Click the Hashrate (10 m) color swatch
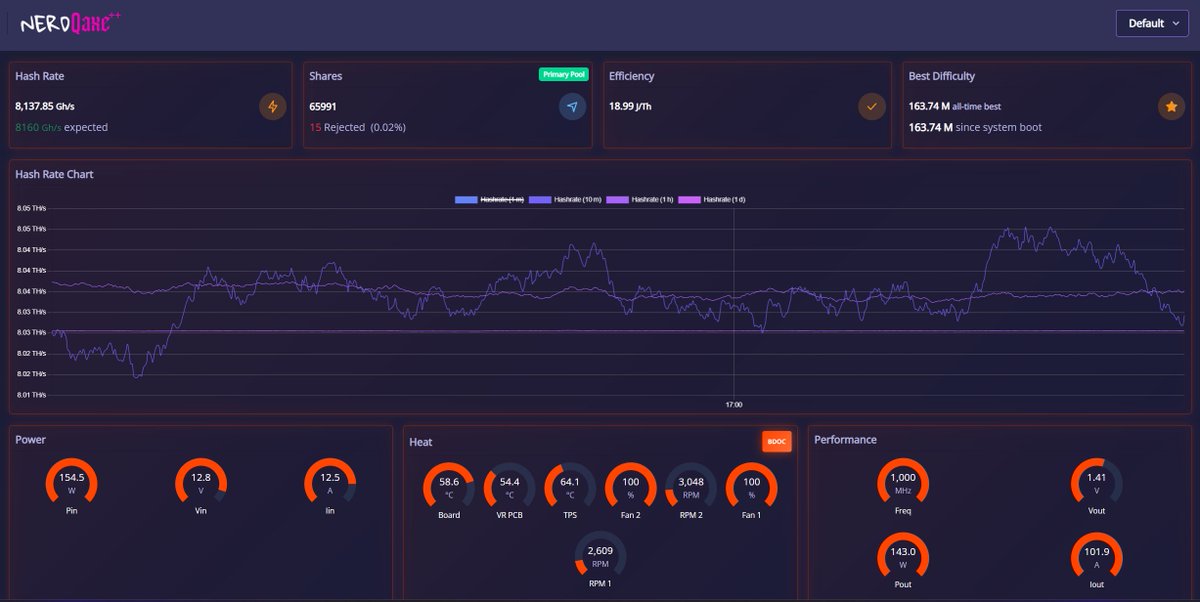The width and height of the screenshot is (1200, 602). coord(540,200)
